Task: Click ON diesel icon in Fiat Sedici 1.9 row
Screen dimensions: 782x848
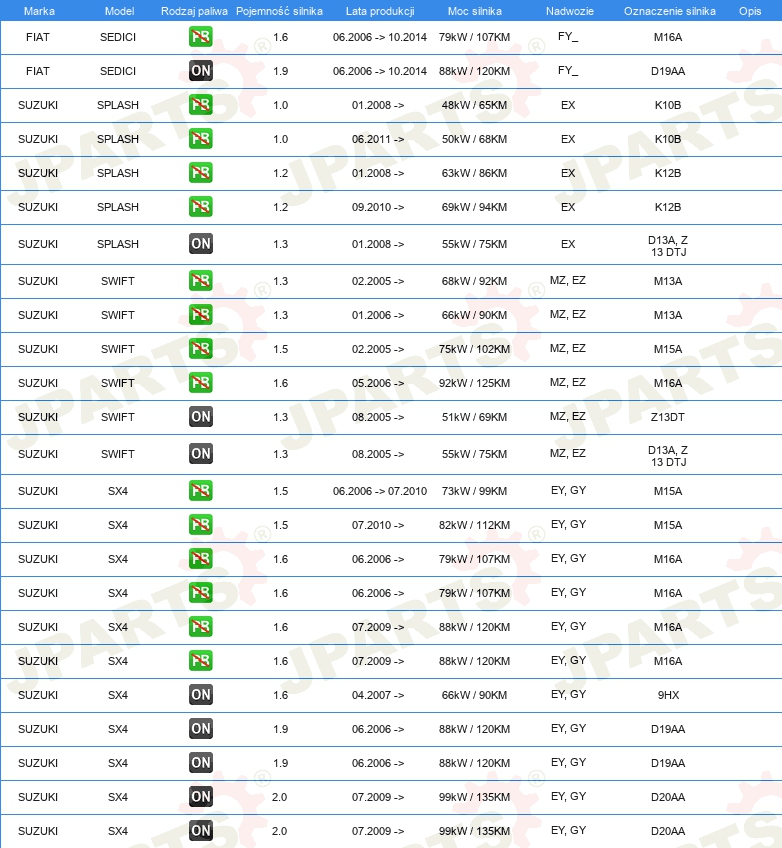Action: pos(201,71)
